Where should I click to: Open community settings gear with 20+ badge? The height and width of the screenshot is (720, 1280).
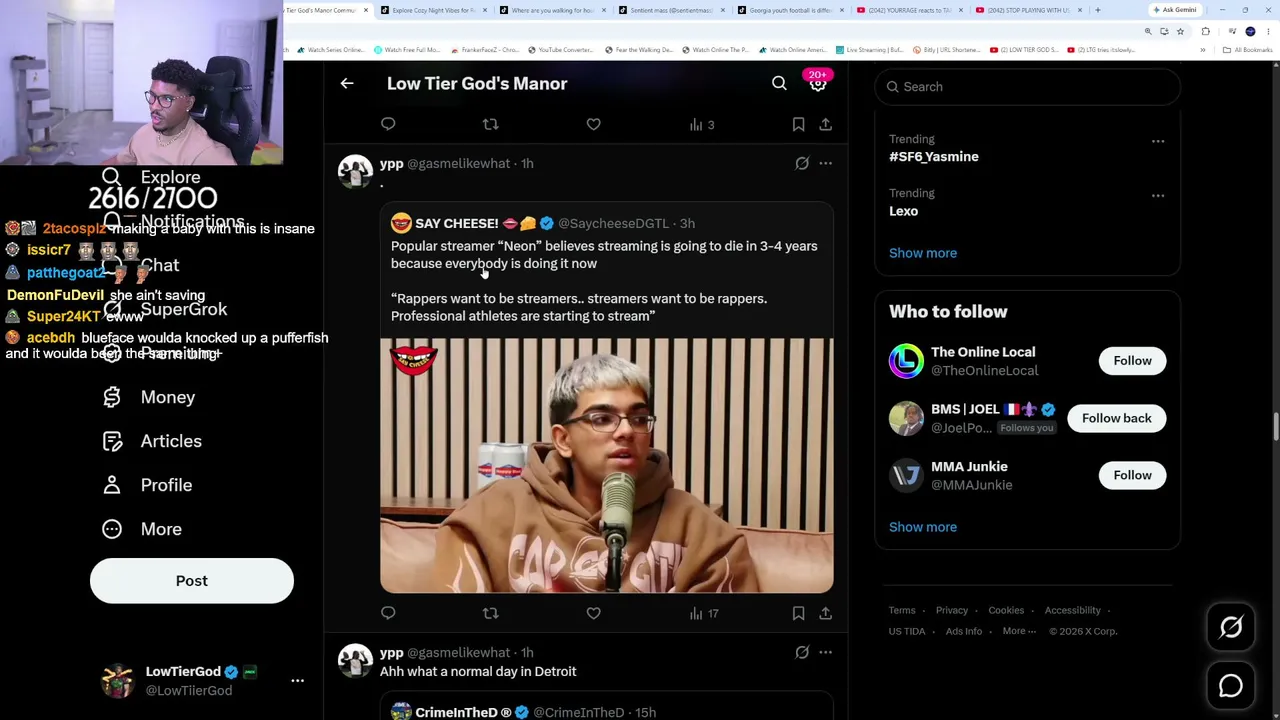(x=818, y=84)
